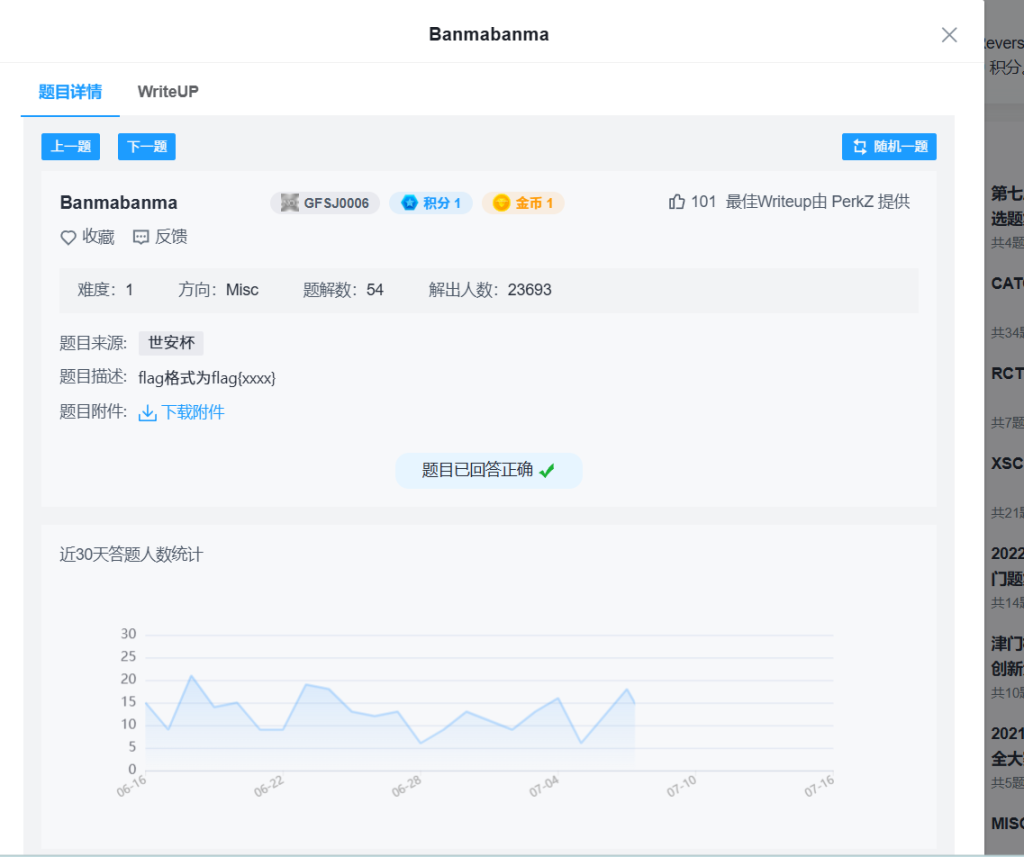Screen dimensions: 1024x857
Task: Select the XSC entry in right sidebar
Action: tap(1007, 464)
